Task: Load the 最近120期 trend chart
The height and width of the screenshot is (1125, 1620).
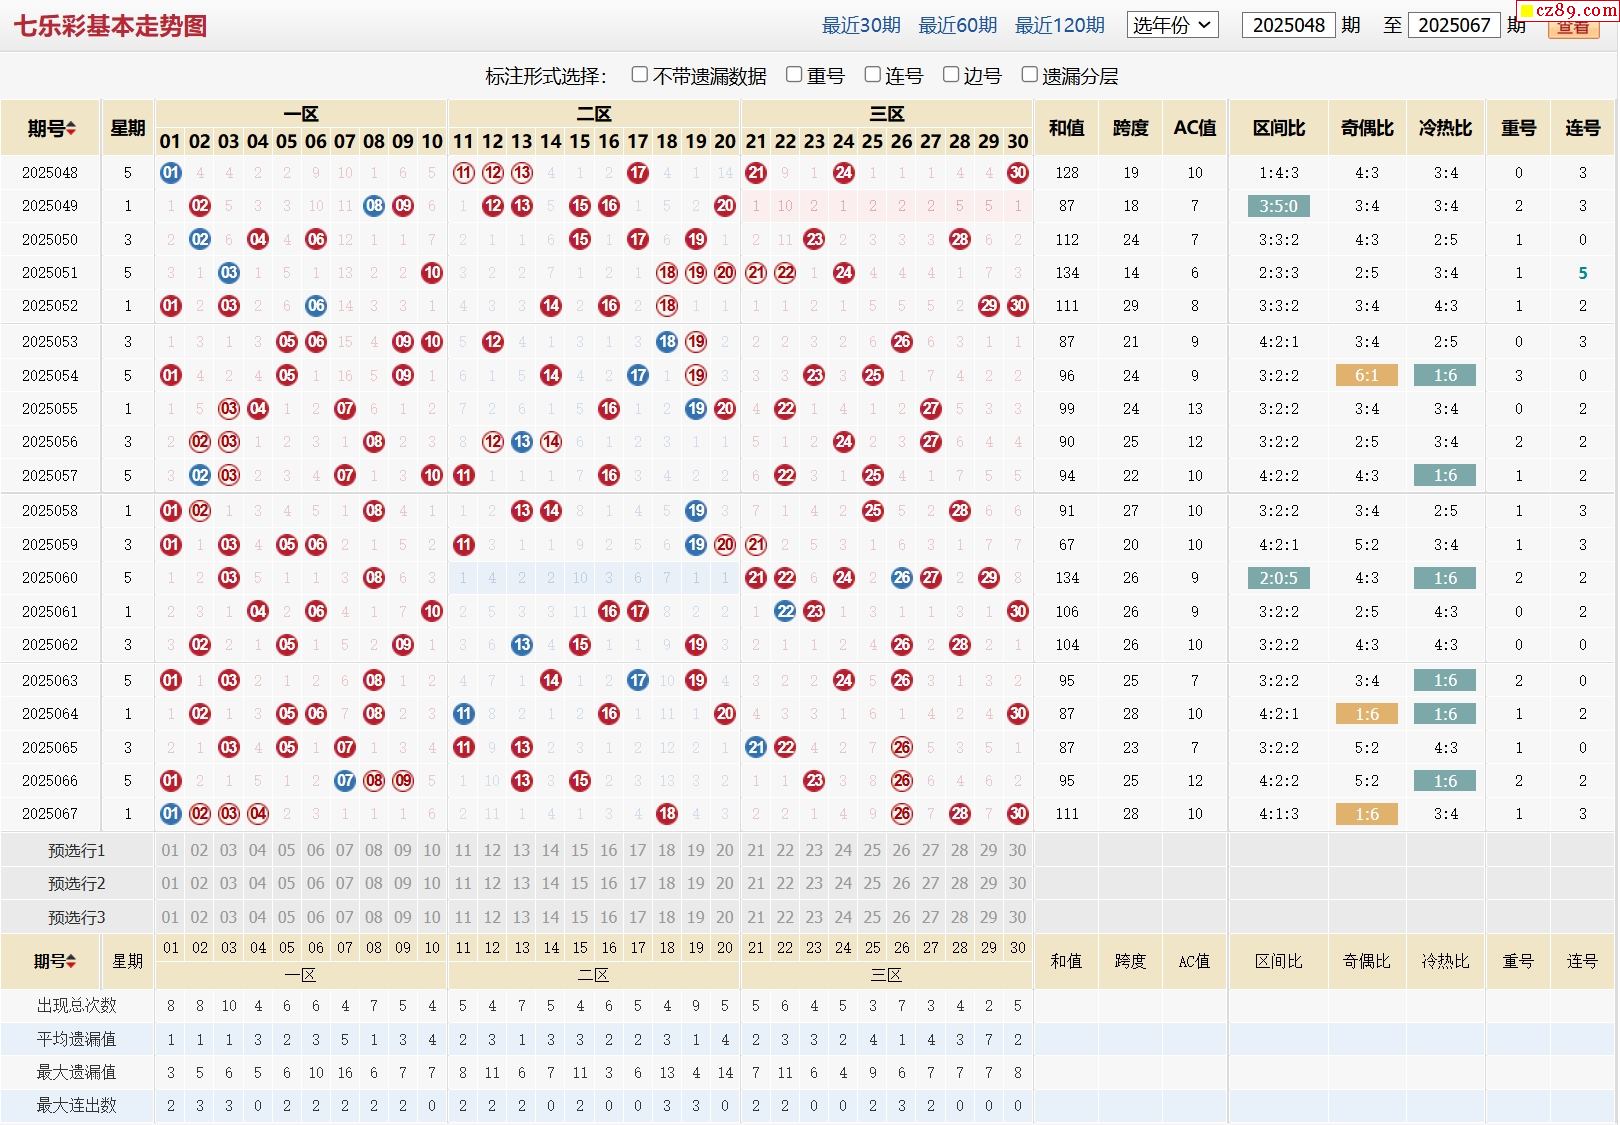Action: click(x=1060, y=26)
